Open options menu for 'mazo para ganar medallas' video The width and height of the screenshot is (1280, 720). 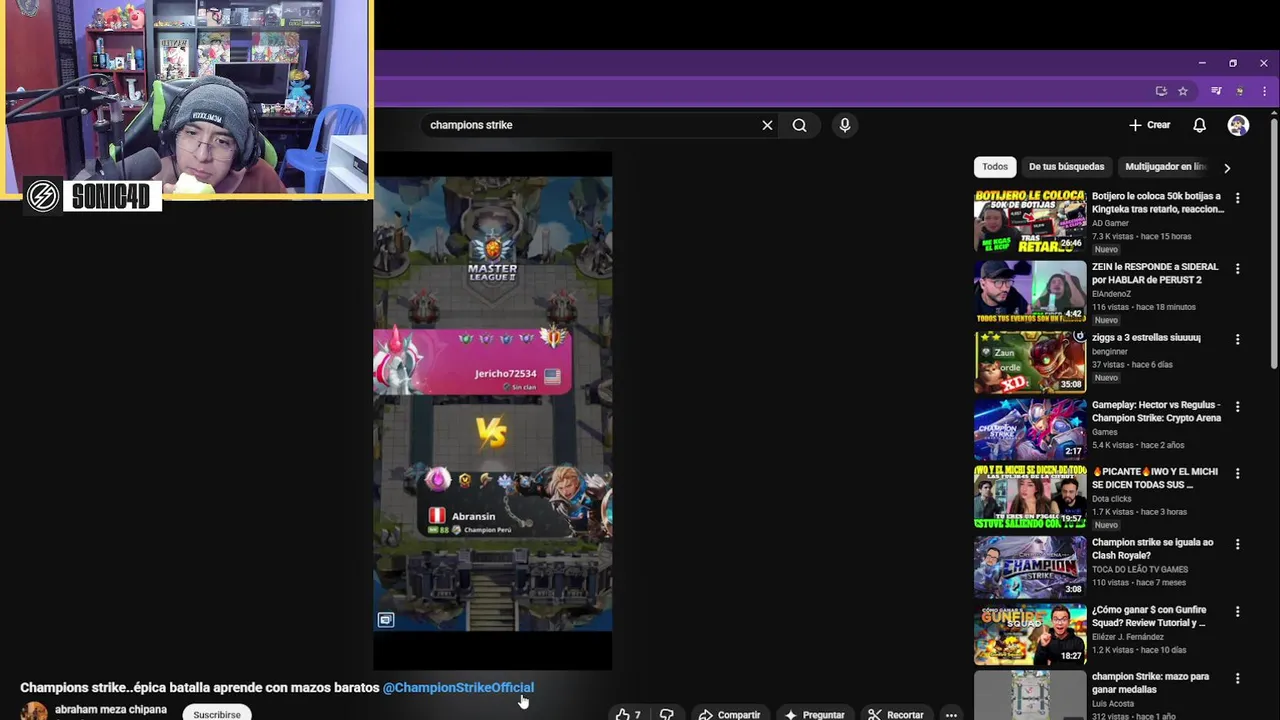coord(1237,679)
